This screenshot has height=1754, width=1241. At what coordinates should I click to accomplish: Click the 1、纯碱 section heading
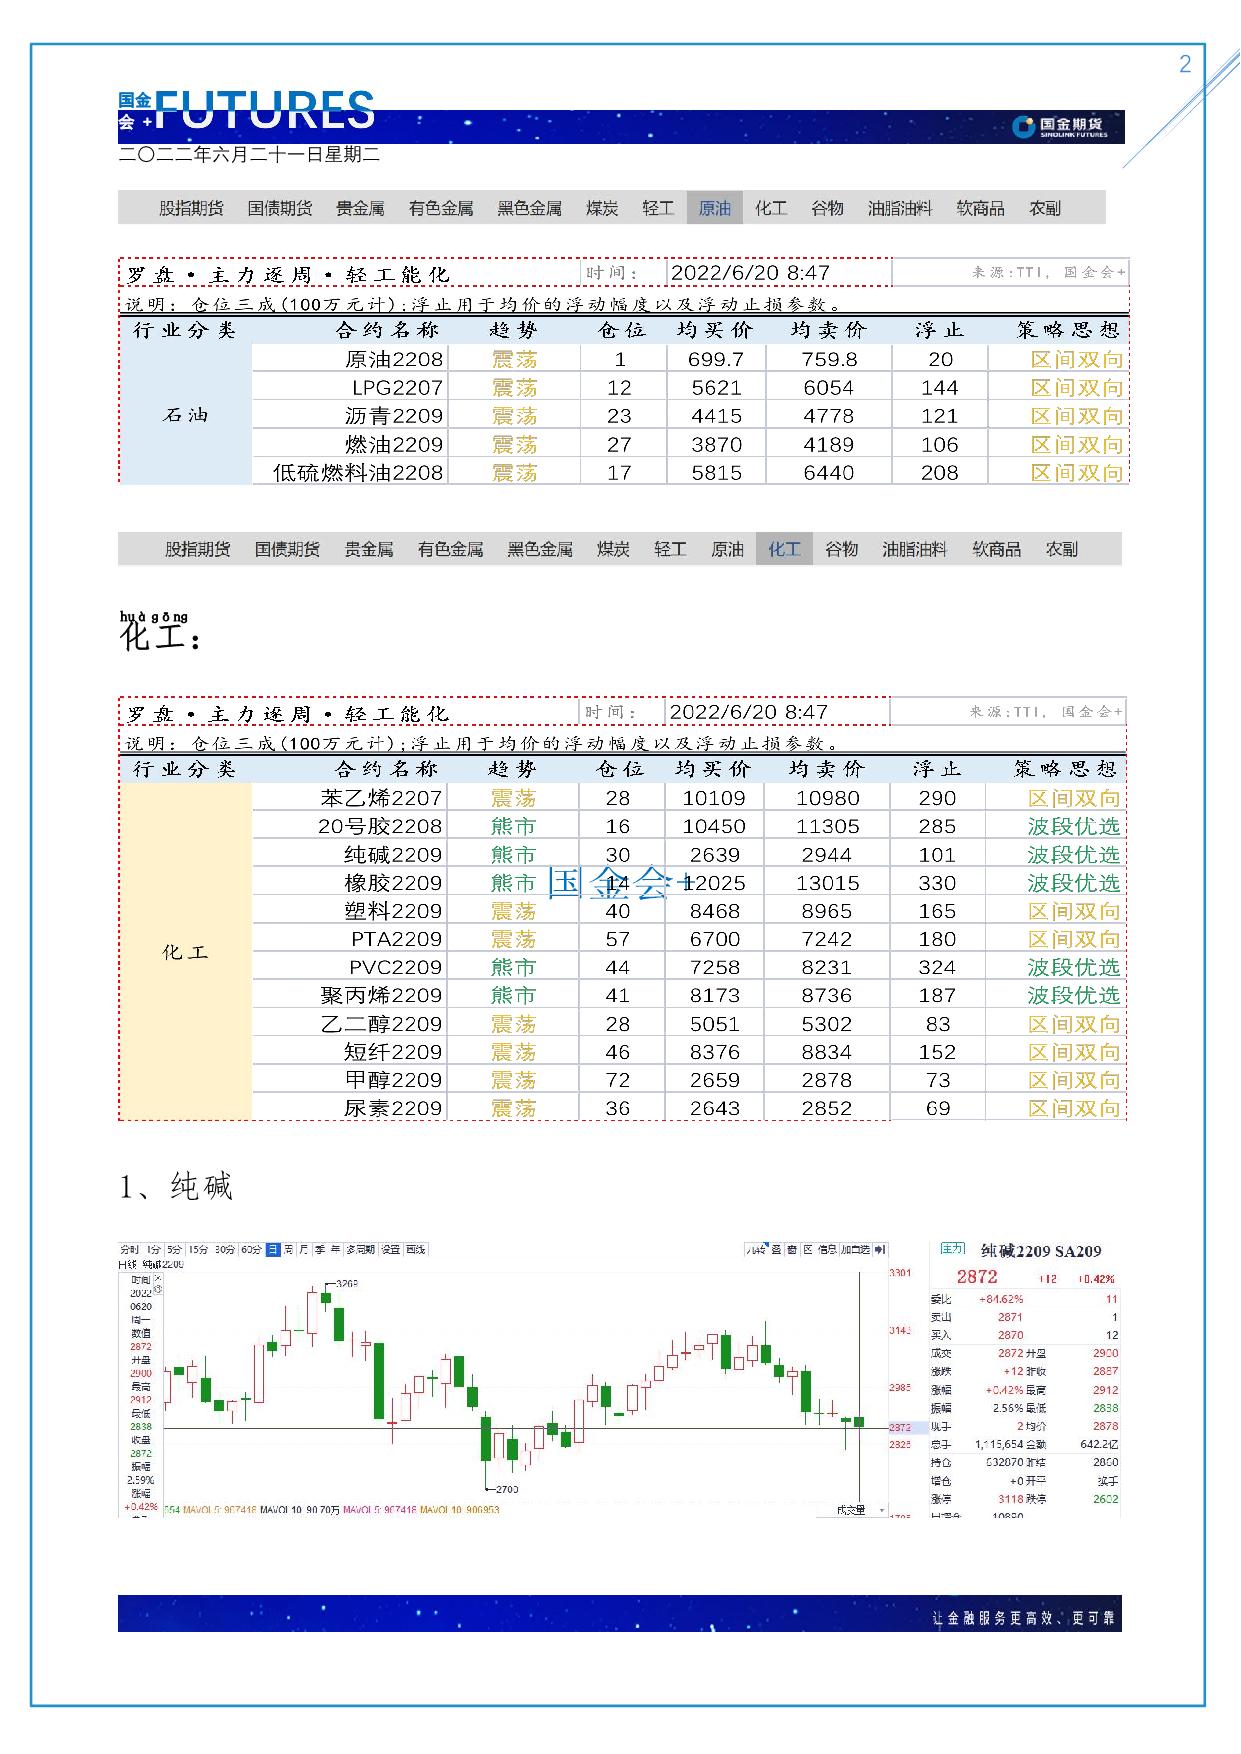pyautogui.click(x=176, y=1187)
